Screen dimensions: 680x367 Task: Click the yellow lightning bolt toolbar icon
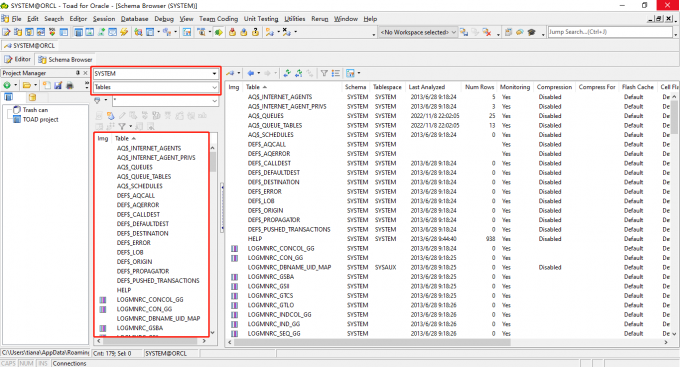click(124, 32)
